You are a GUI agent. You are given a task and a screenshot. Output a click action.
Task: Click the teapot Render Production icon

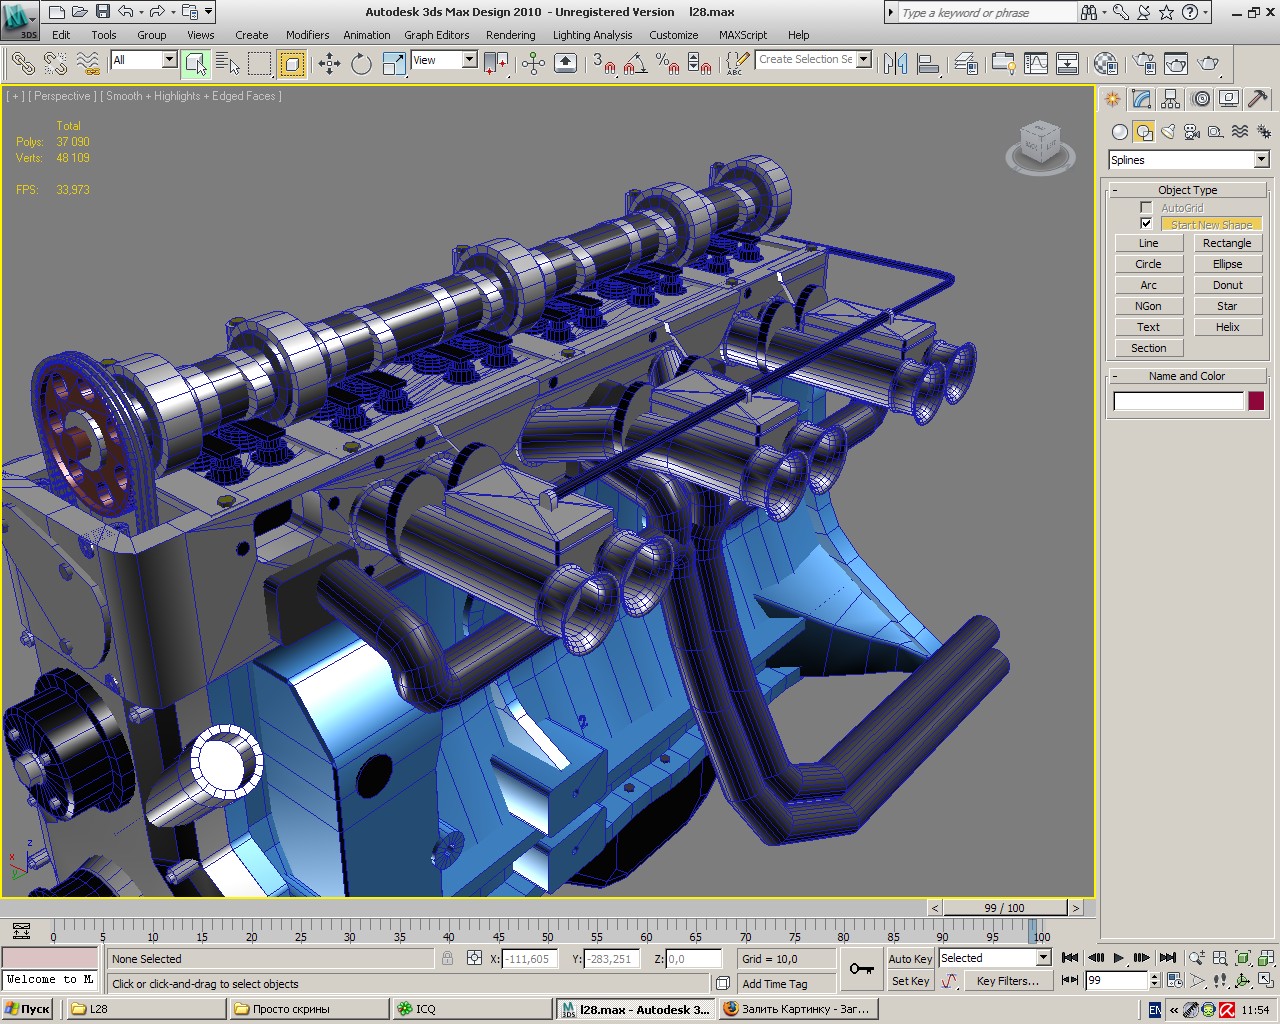coord(1208,64)
